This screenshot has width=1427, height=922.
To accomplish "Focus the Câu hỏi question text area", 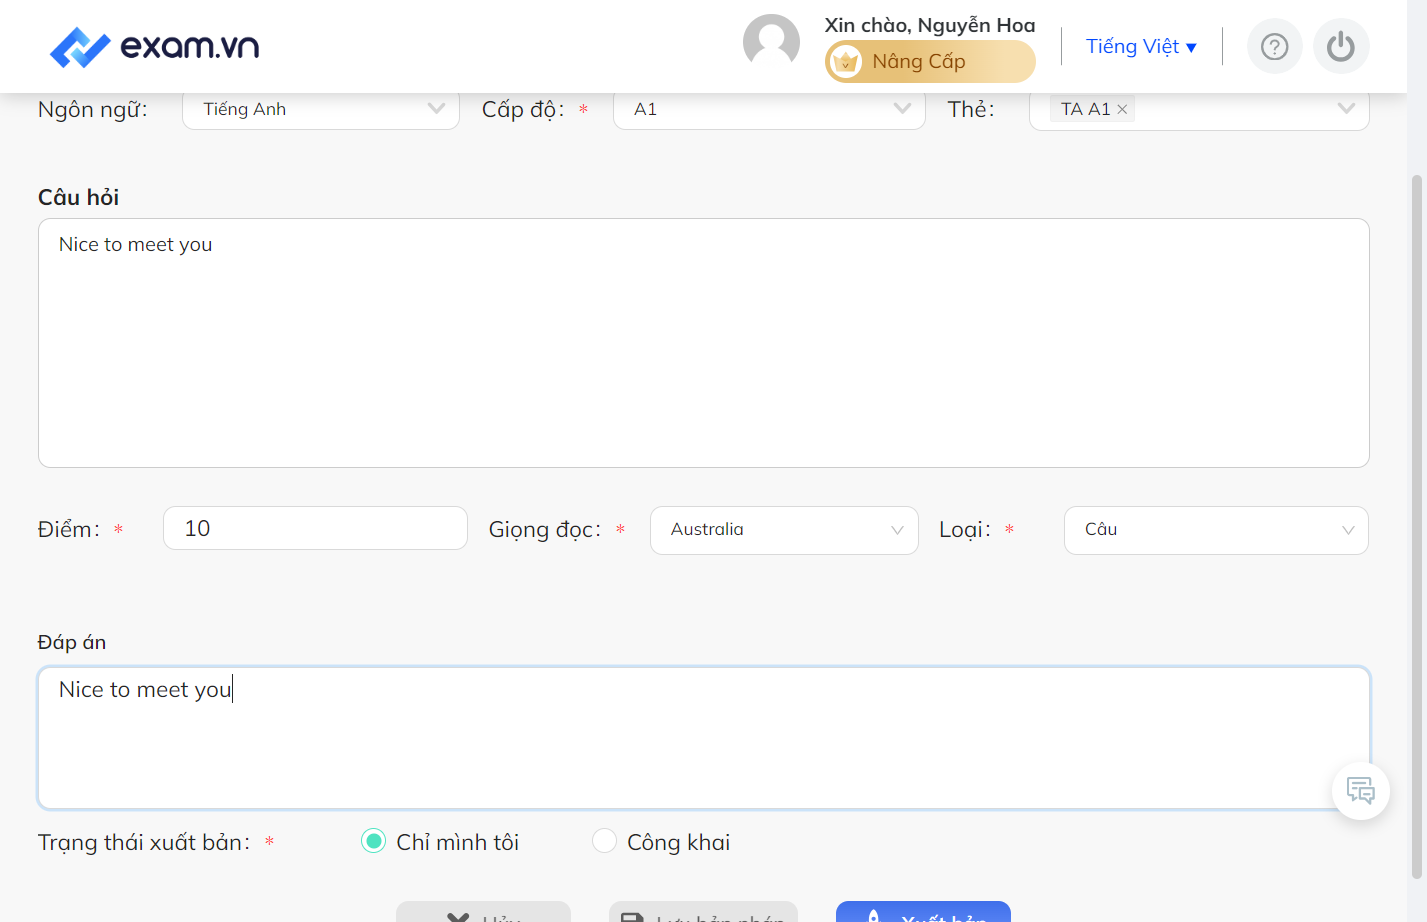I will tap(704, 343).
